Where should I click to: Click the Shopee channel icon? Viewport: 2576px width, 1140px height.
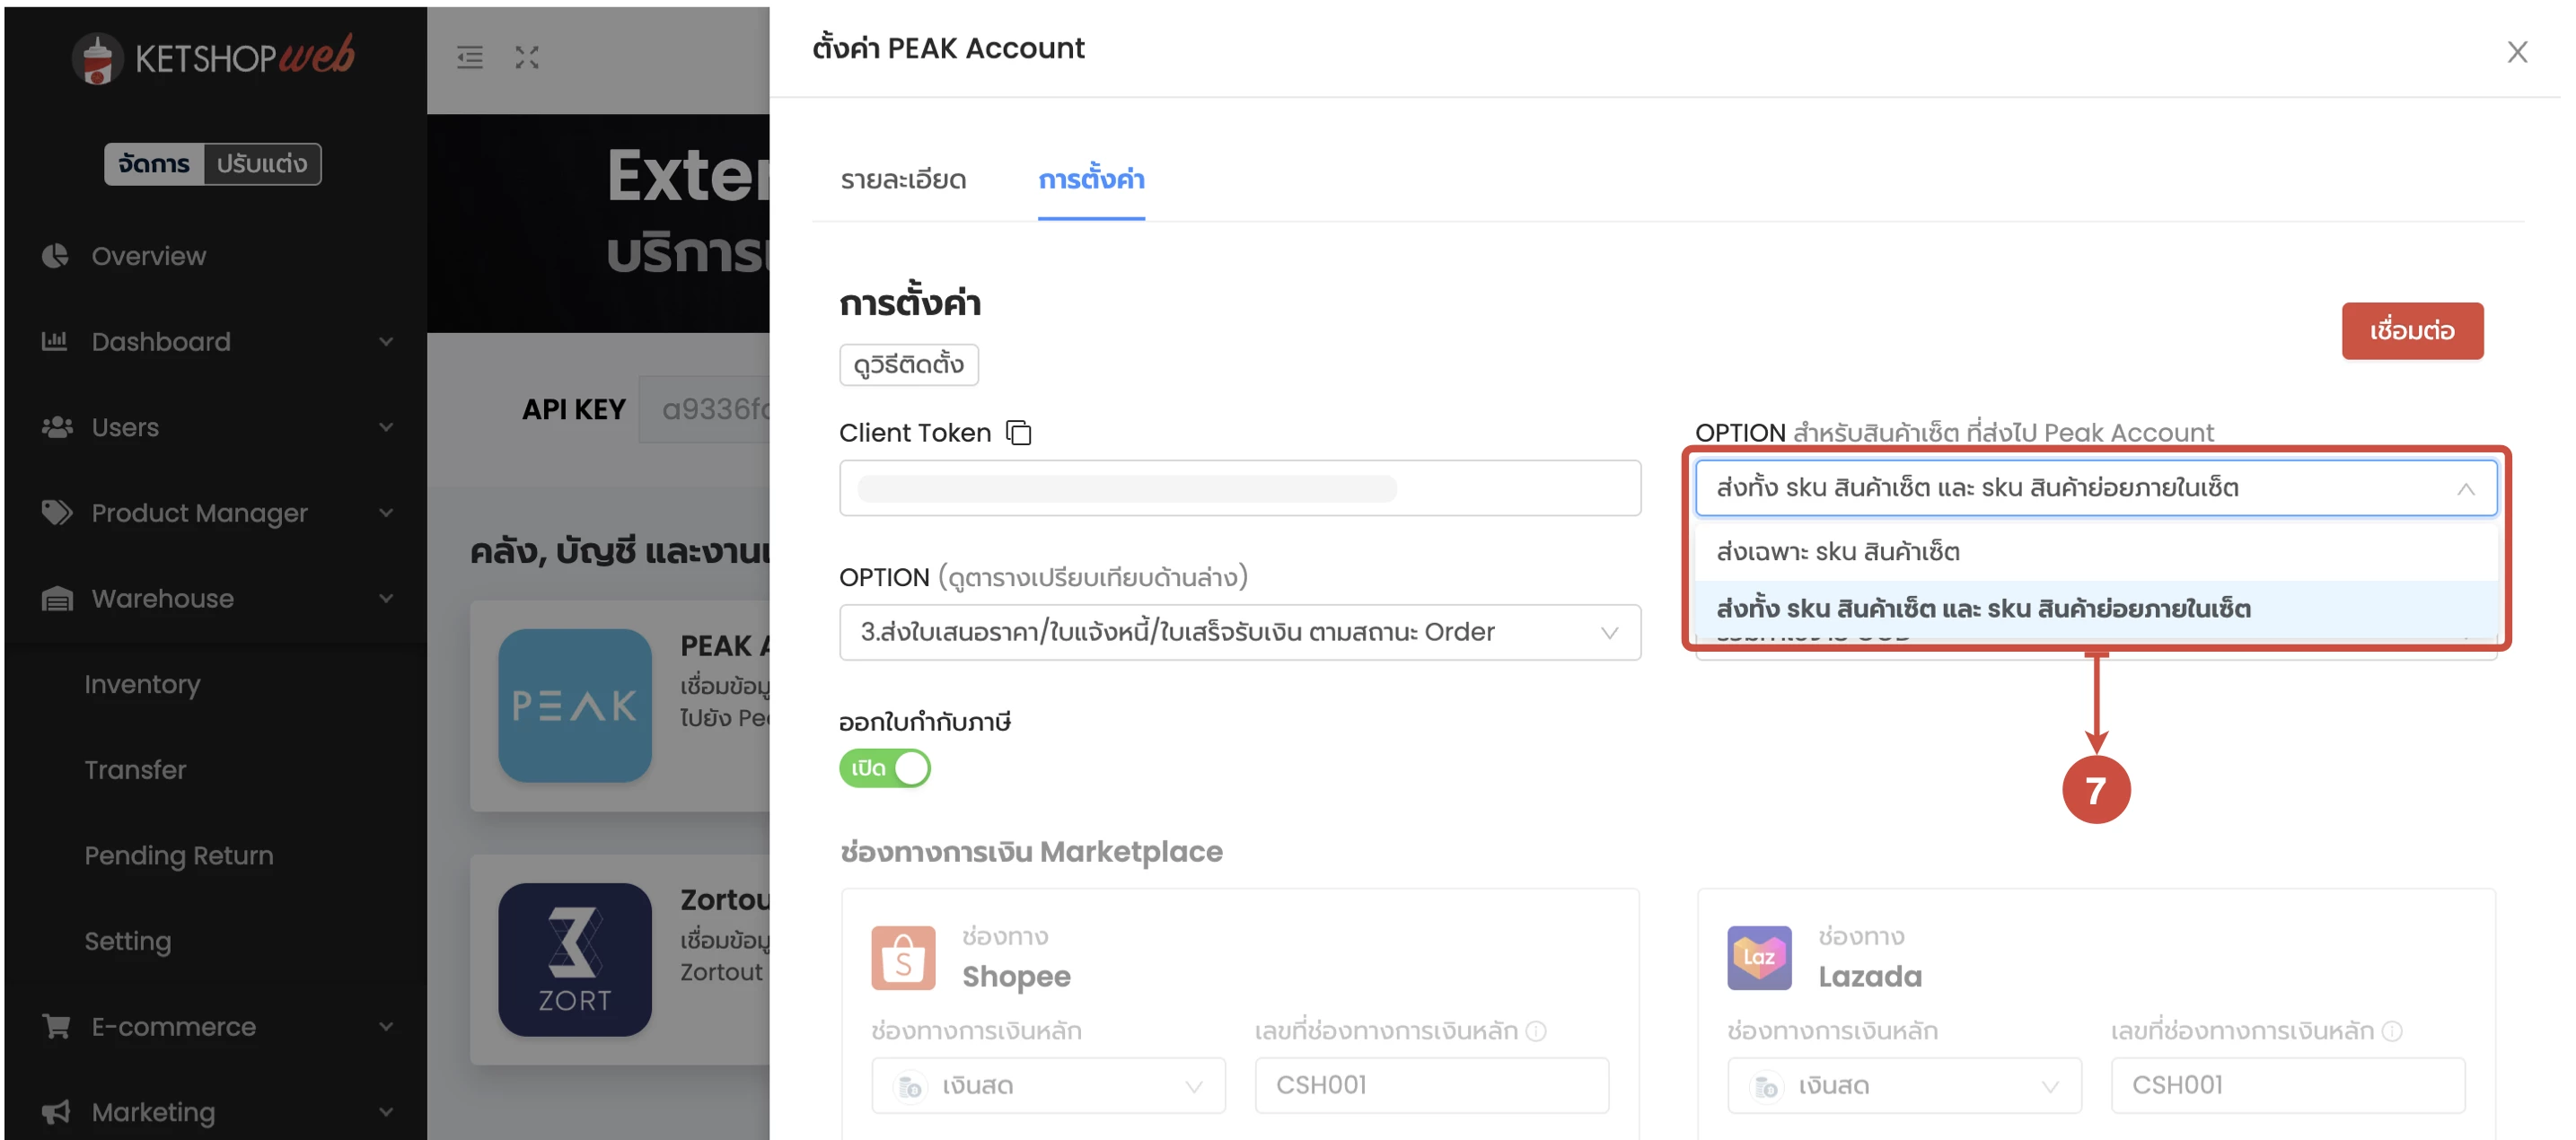coord(903,957)
